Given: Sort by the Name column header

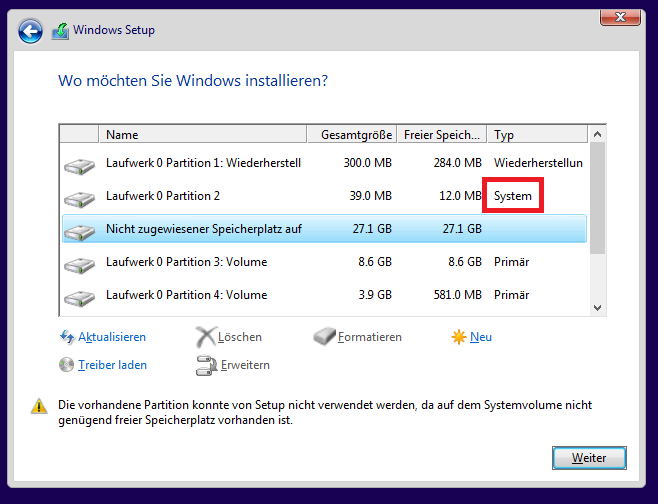Looking at the screenshot, I should click(x=203, y=135).
